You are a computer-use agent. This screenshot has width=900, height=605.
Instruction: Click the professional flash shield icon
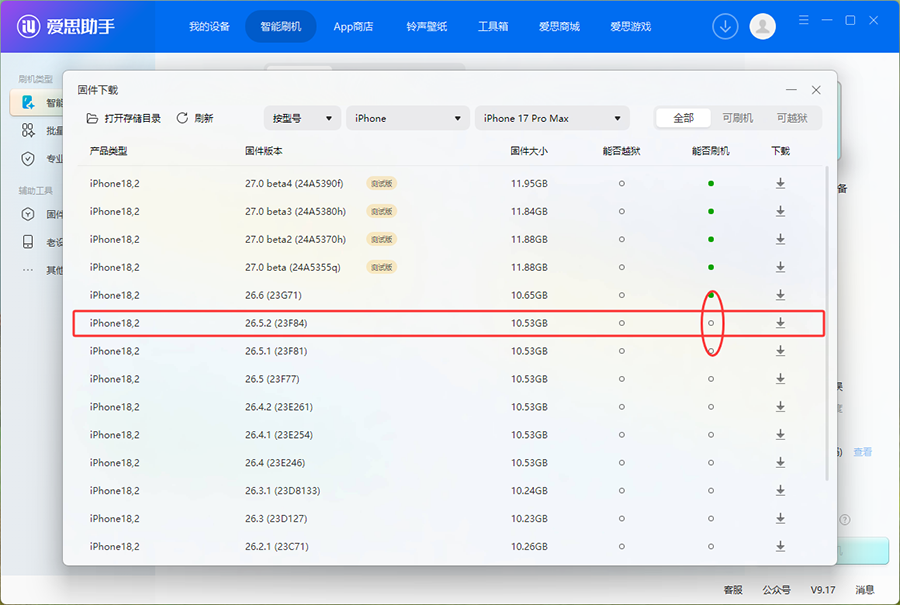(x=28, y=158)
